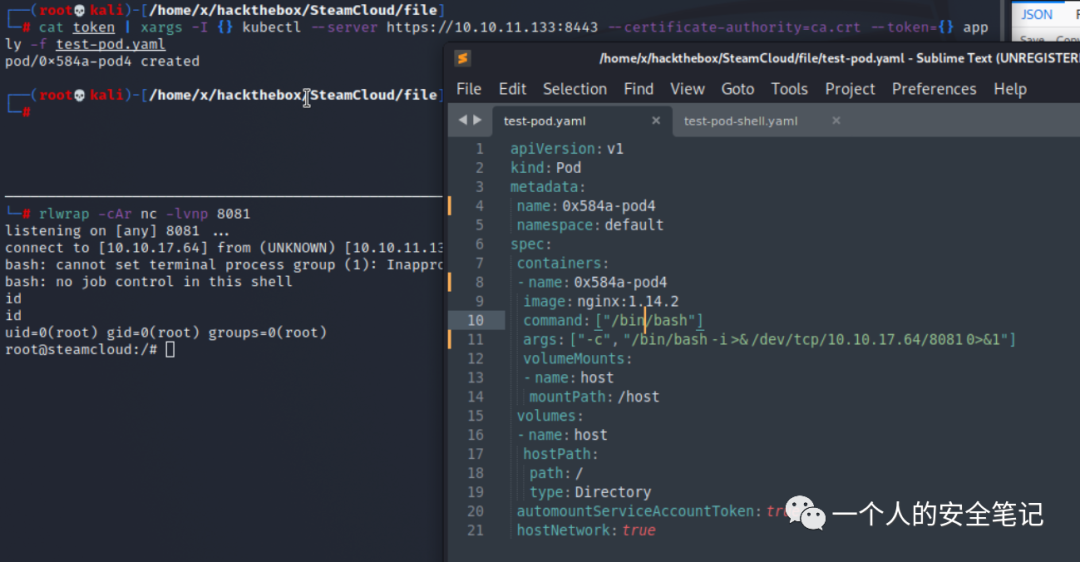The height and width of the screenshot is (562, 1080).
Task: Open the Find menu
Action: [x=638, y=89]
